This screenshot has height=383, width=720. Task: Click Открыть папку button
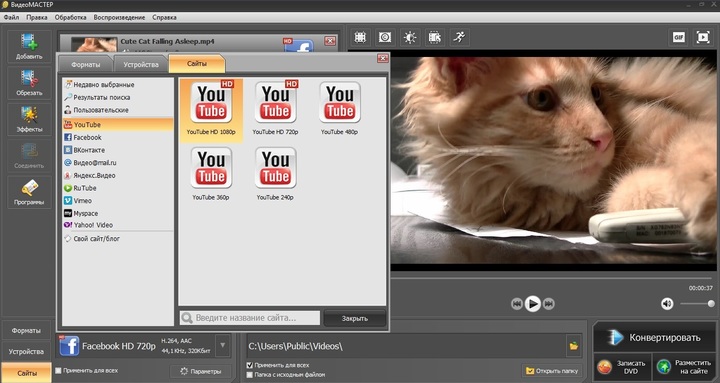pyautogui.click(x=552, y=370)
